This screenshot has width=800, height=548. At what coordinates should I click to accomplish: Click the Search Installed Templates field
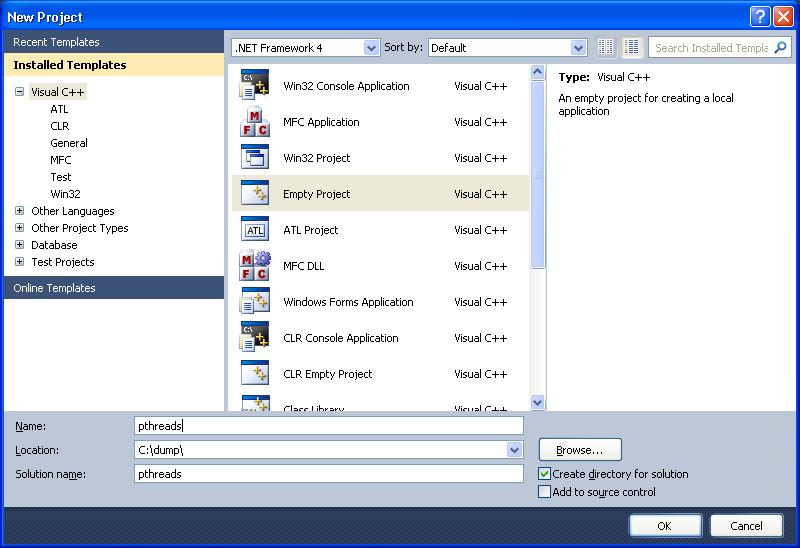[712, 47]
